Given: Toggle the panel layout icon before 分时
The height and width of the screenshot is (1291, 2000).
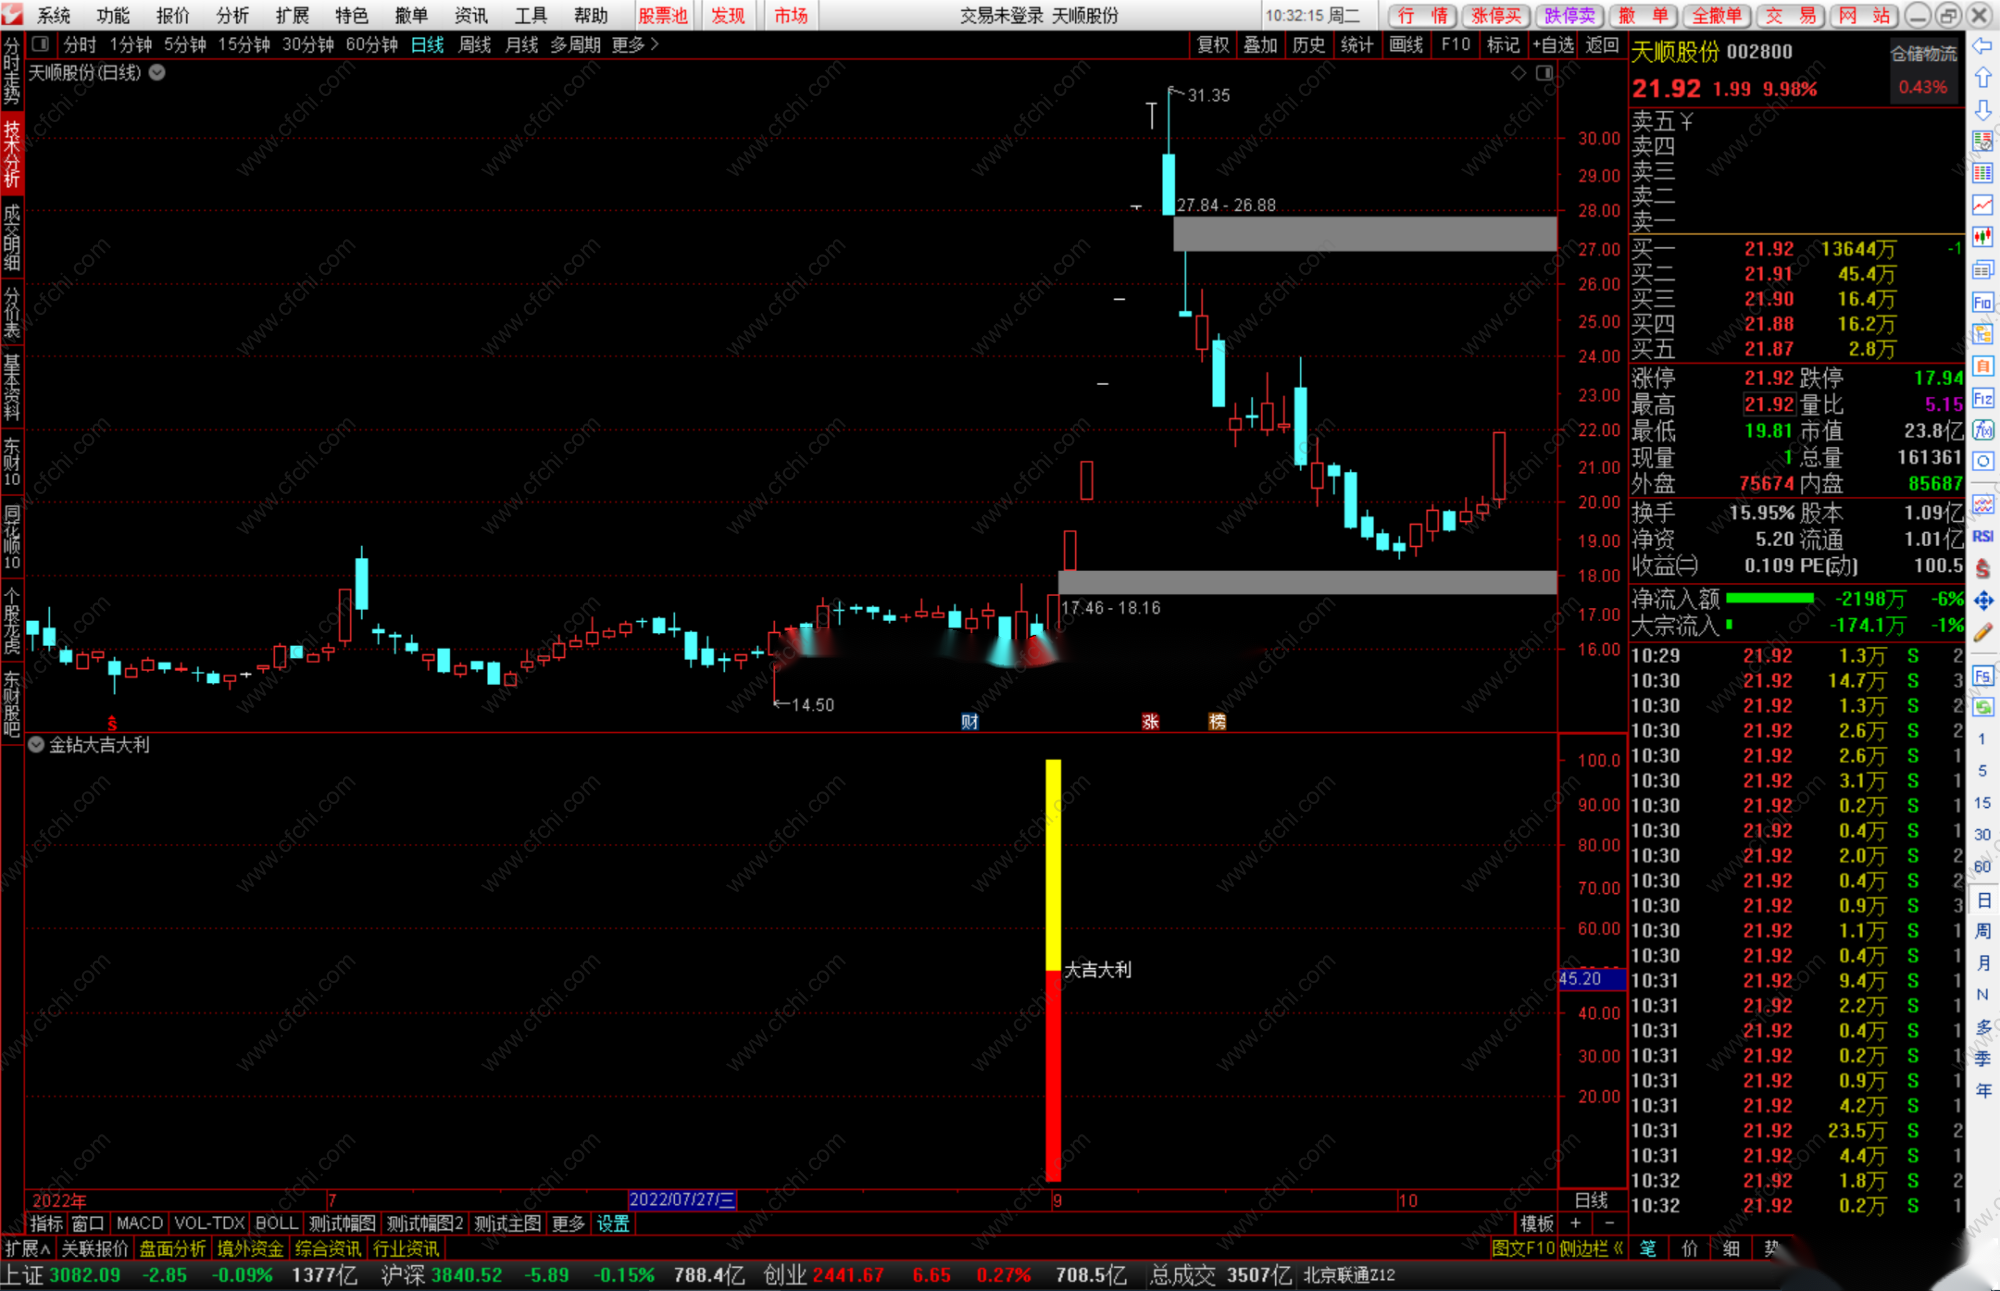Looking at the screenshot, I should click(41, 44).
